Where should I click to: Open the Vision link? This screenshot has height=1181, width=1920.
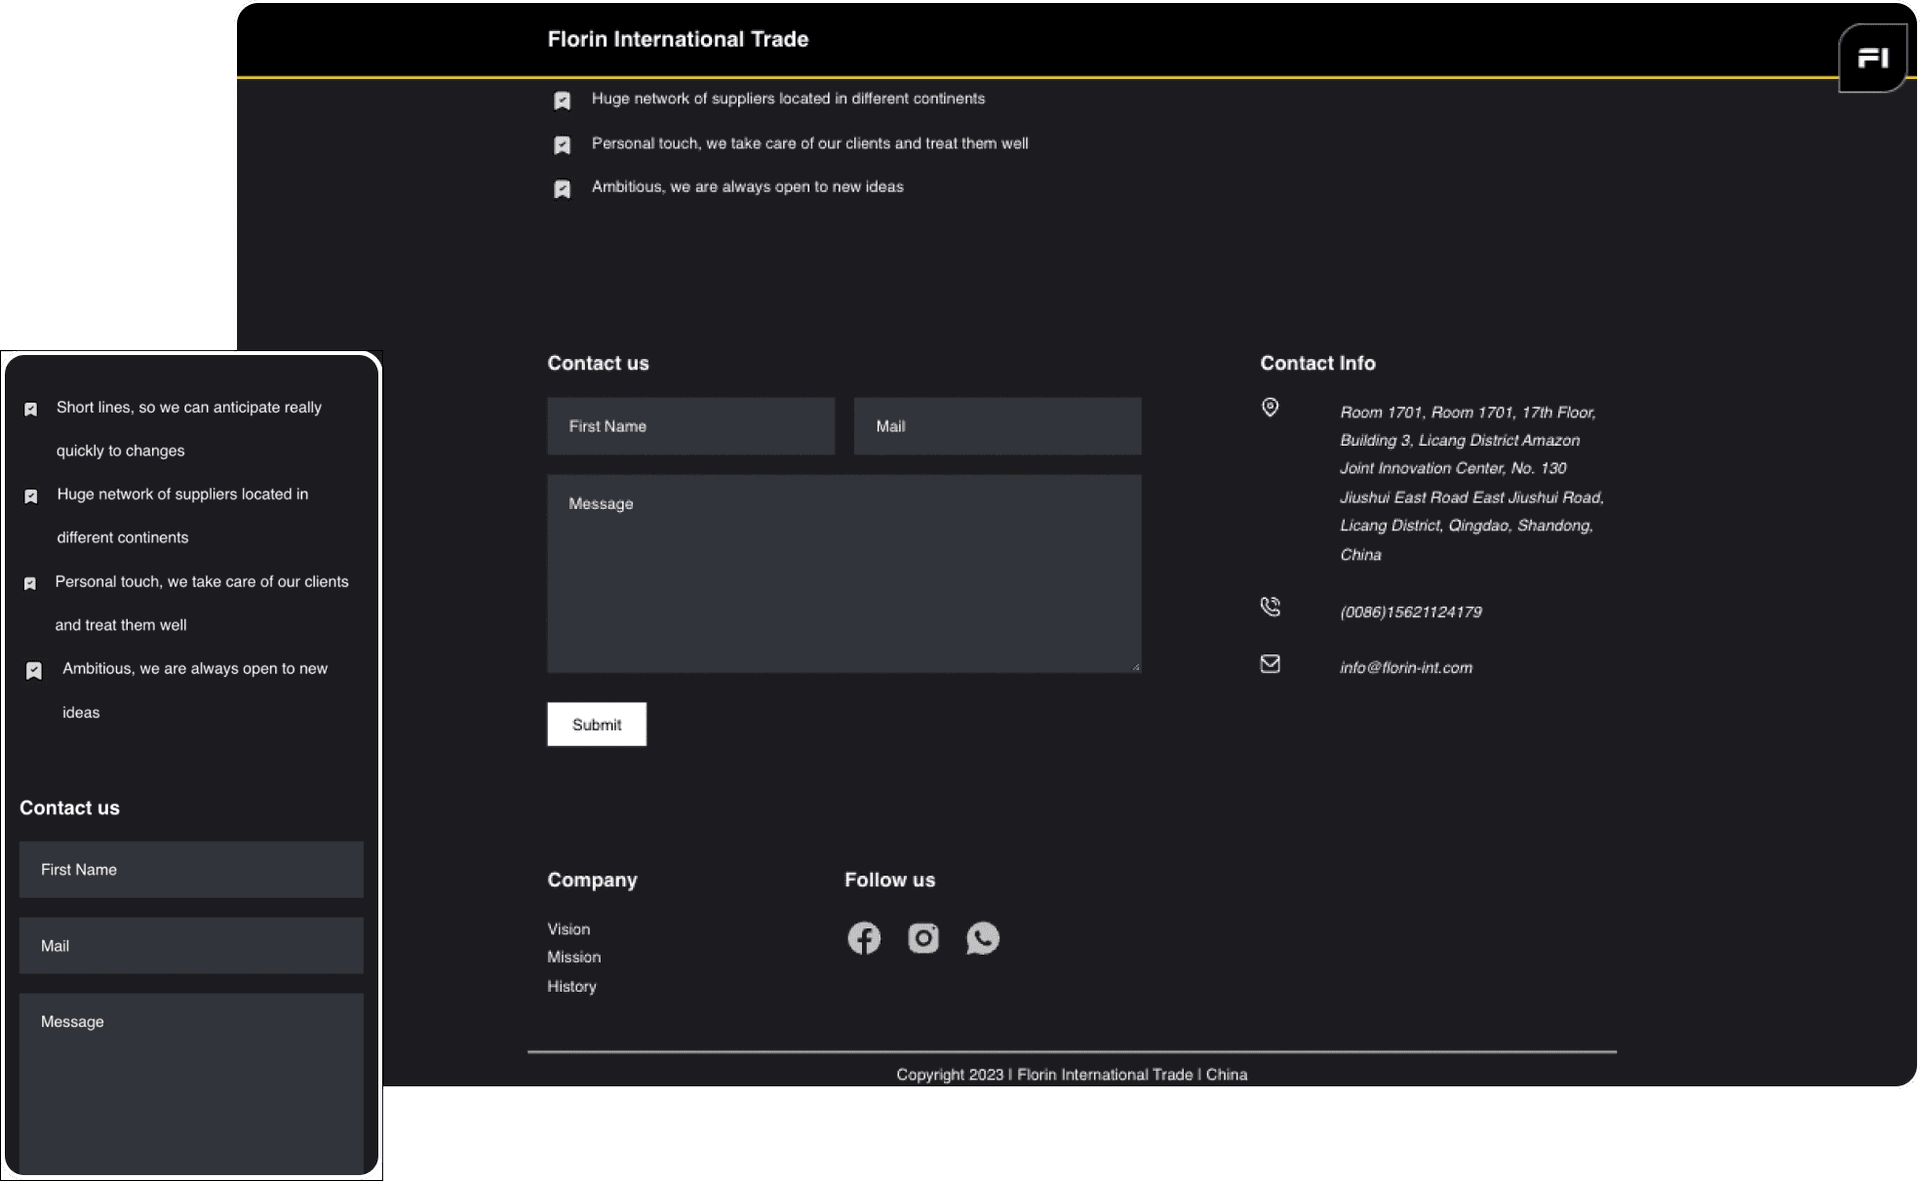[569, 929]
